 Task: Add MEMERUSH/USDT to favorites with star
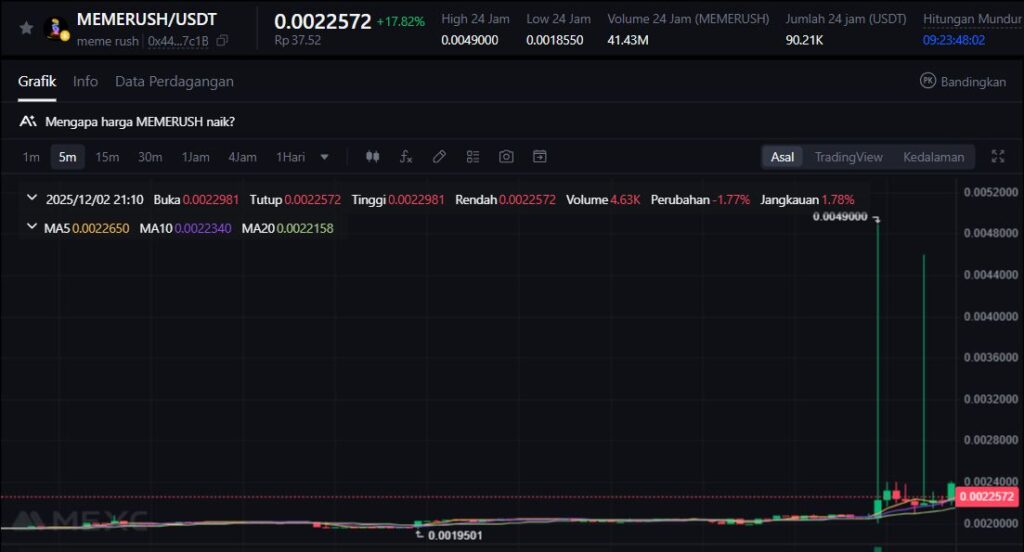(x=26, y=29)
